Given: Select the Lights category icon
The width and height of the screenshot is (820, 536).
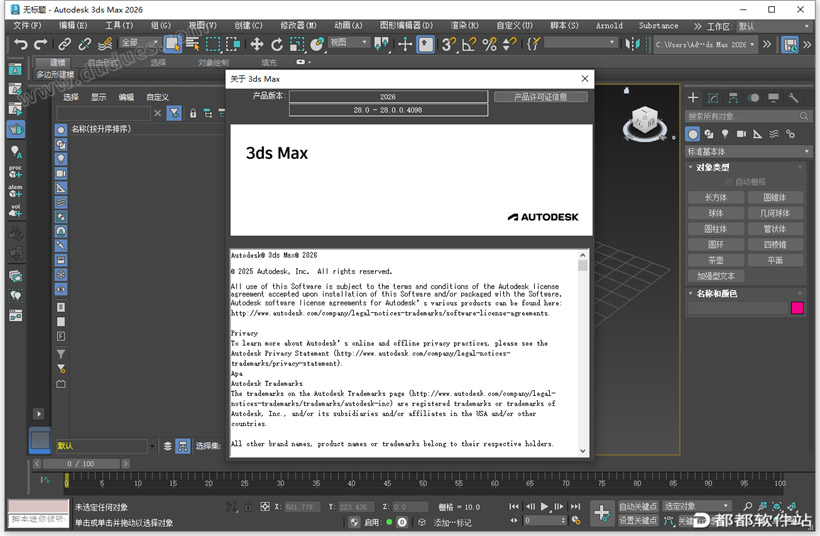Looking at the screenshot, I should (725, 134).
